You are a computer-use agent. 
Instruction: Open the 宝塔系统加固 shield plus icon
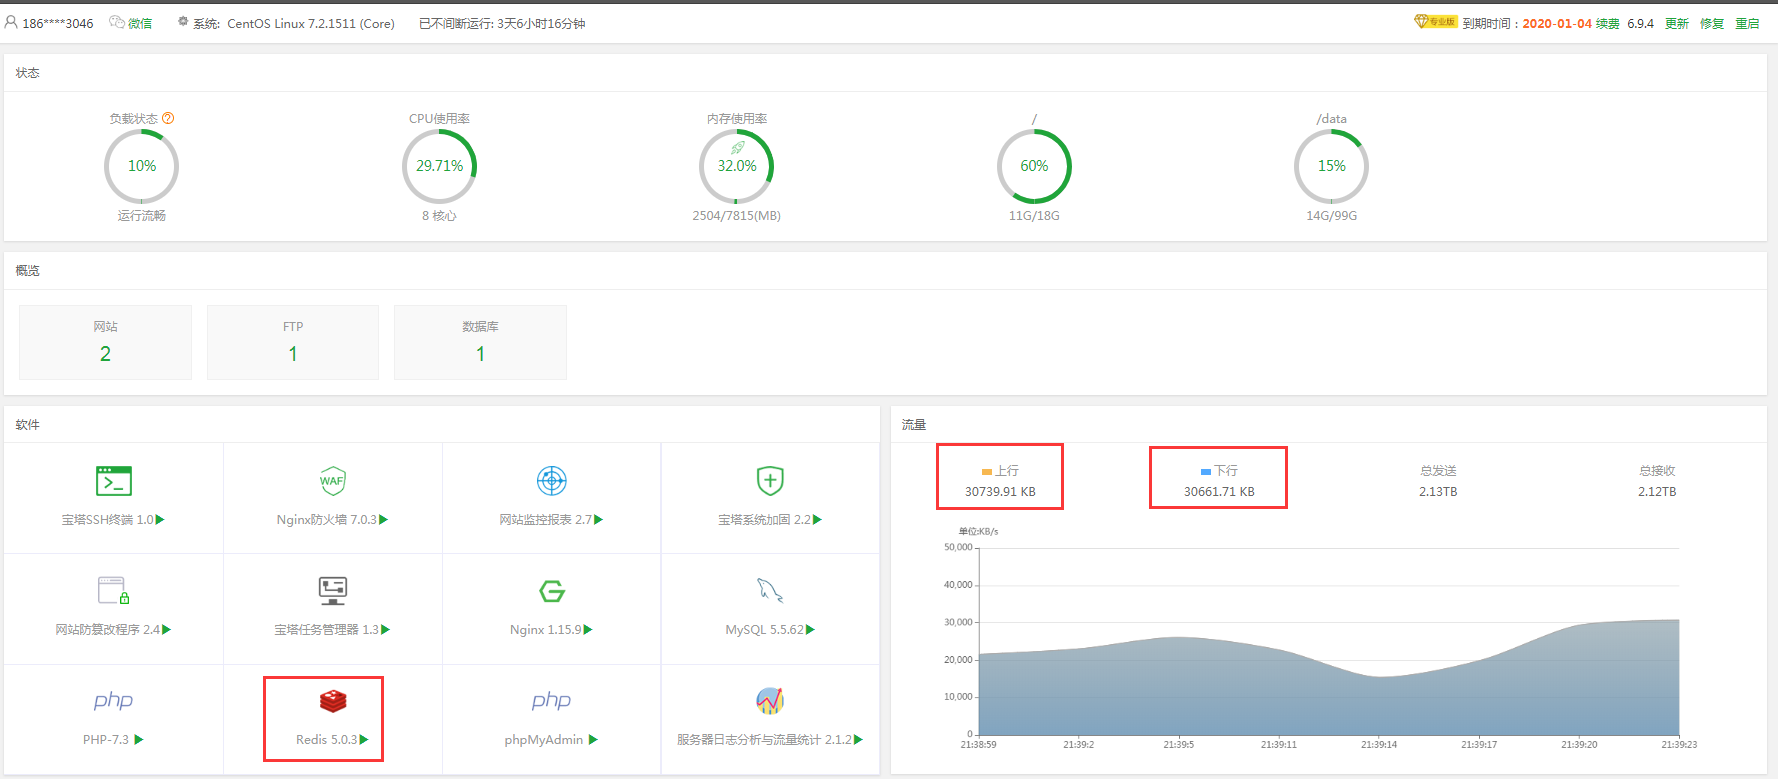[770, 481]
